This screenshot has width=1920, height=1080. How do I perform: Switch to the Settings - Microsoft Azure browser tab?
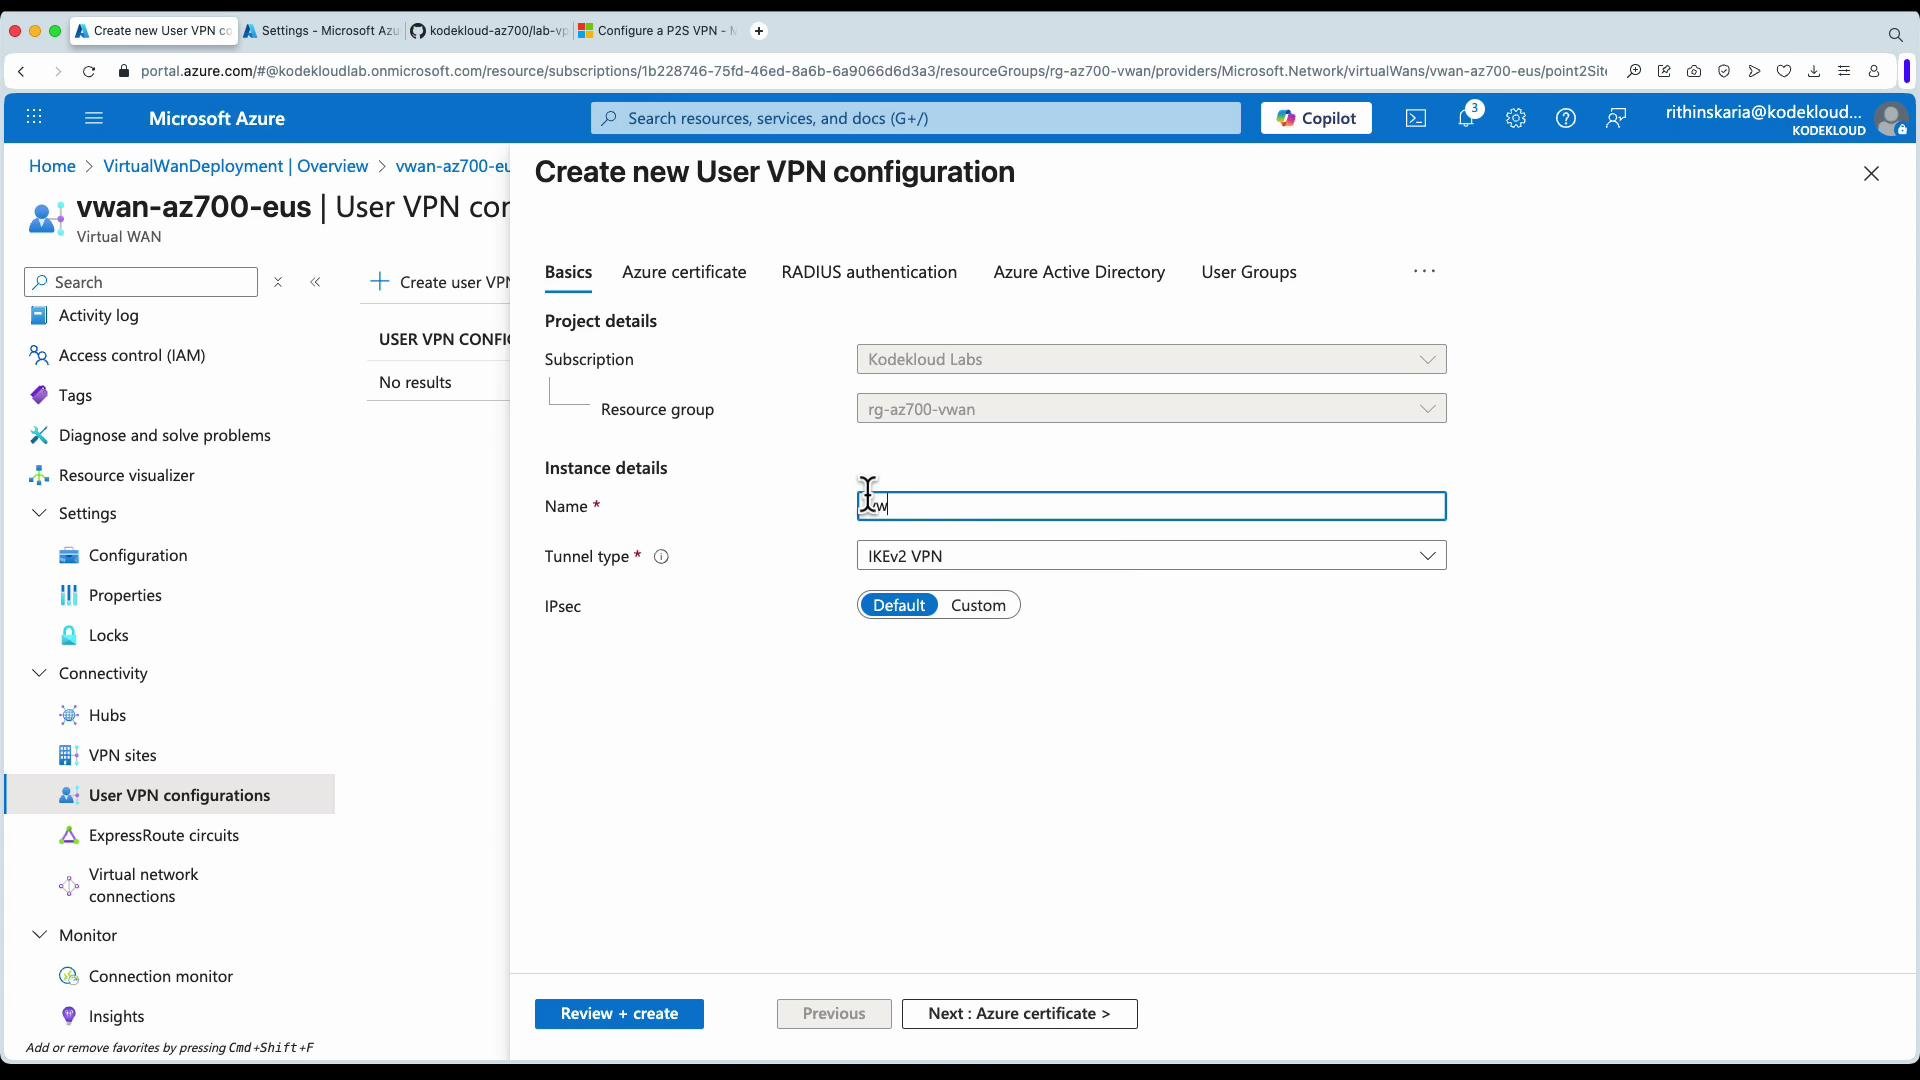(321, 31)
